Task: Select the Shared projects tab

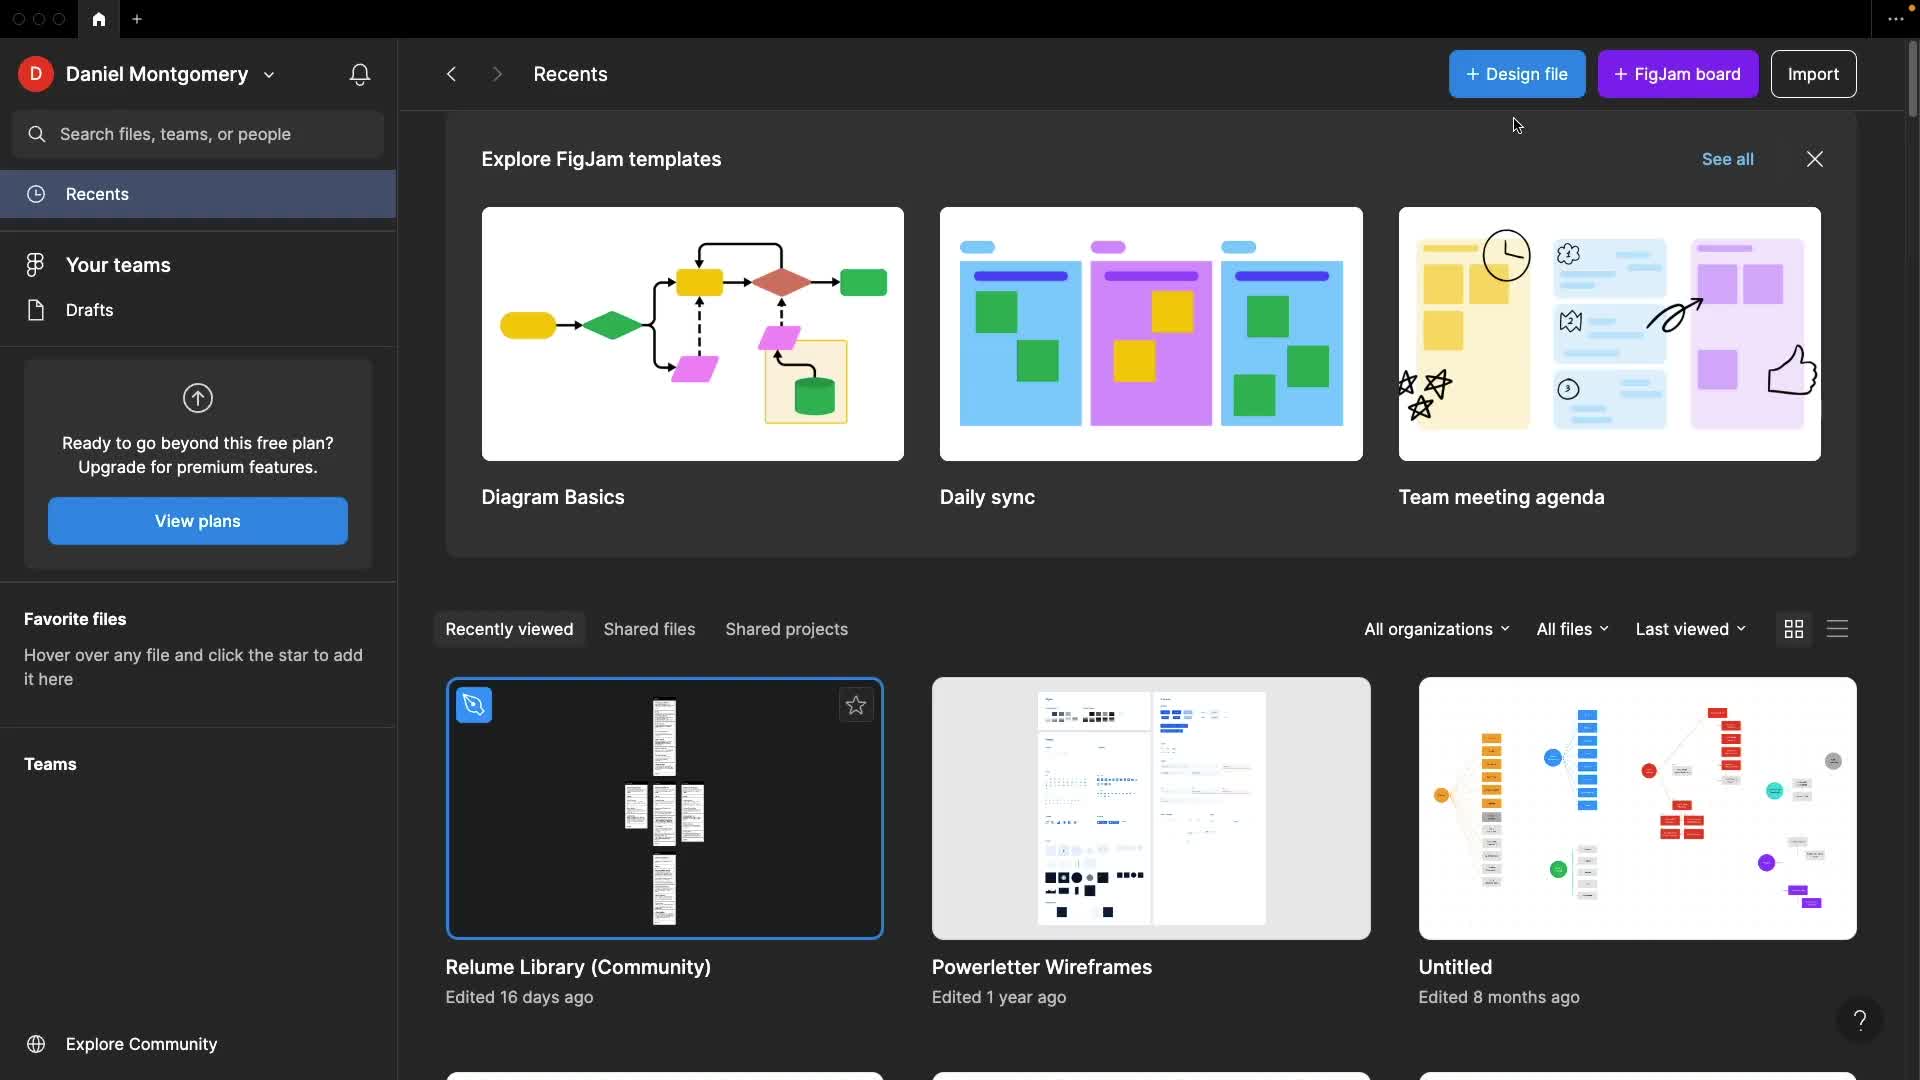Action: click(x=787, y=629)
